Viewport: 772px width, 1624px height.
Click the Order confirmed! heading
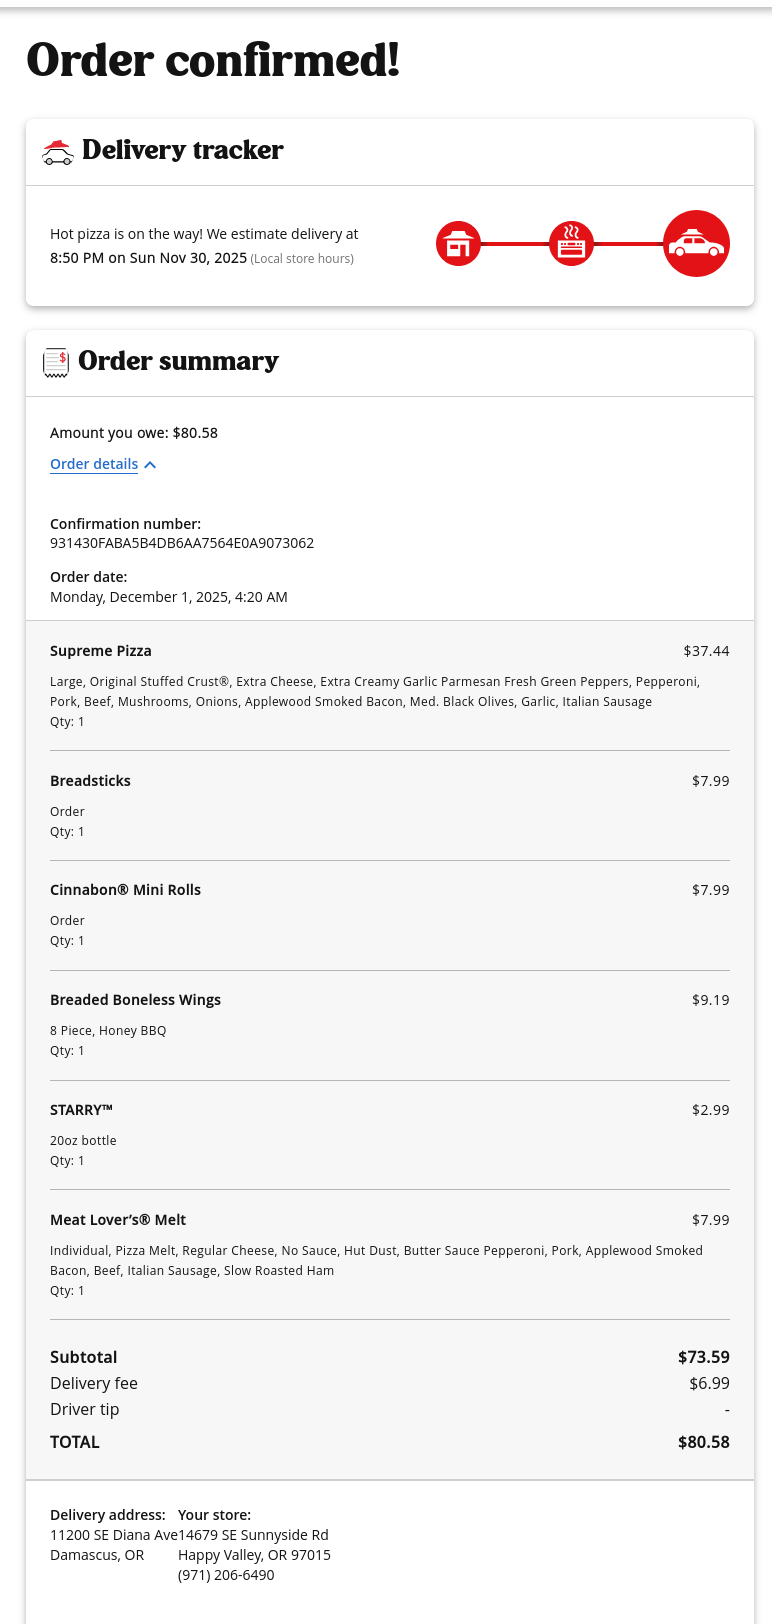(x=213, y=60)
